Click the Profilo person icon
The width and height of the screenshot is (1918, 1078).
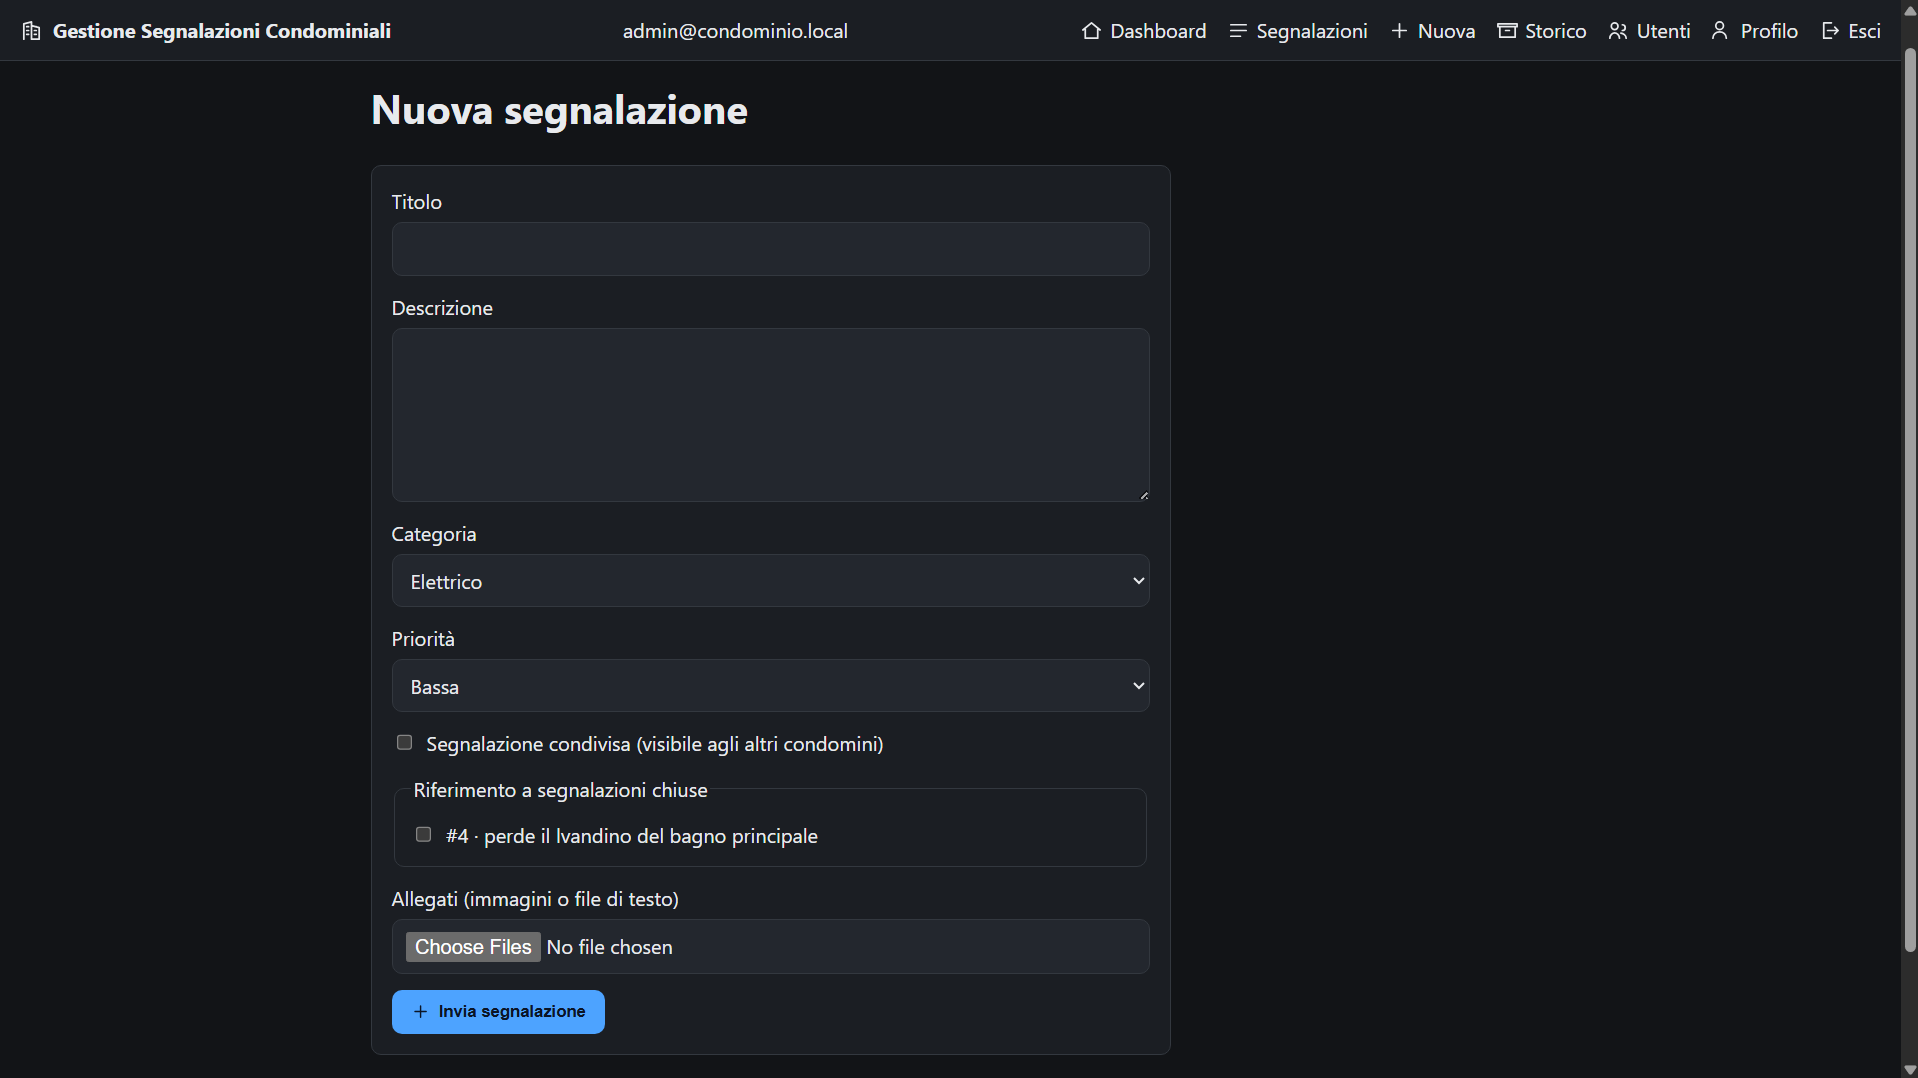(1720, 31)
